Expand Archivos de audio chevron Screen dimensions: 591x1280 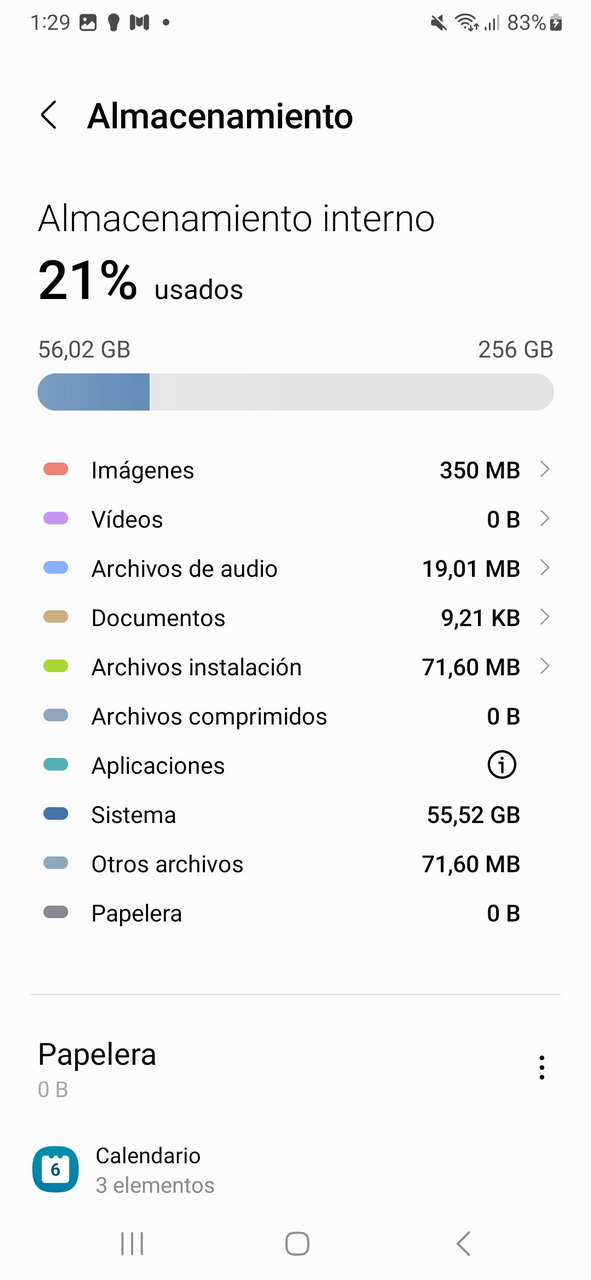544,568
